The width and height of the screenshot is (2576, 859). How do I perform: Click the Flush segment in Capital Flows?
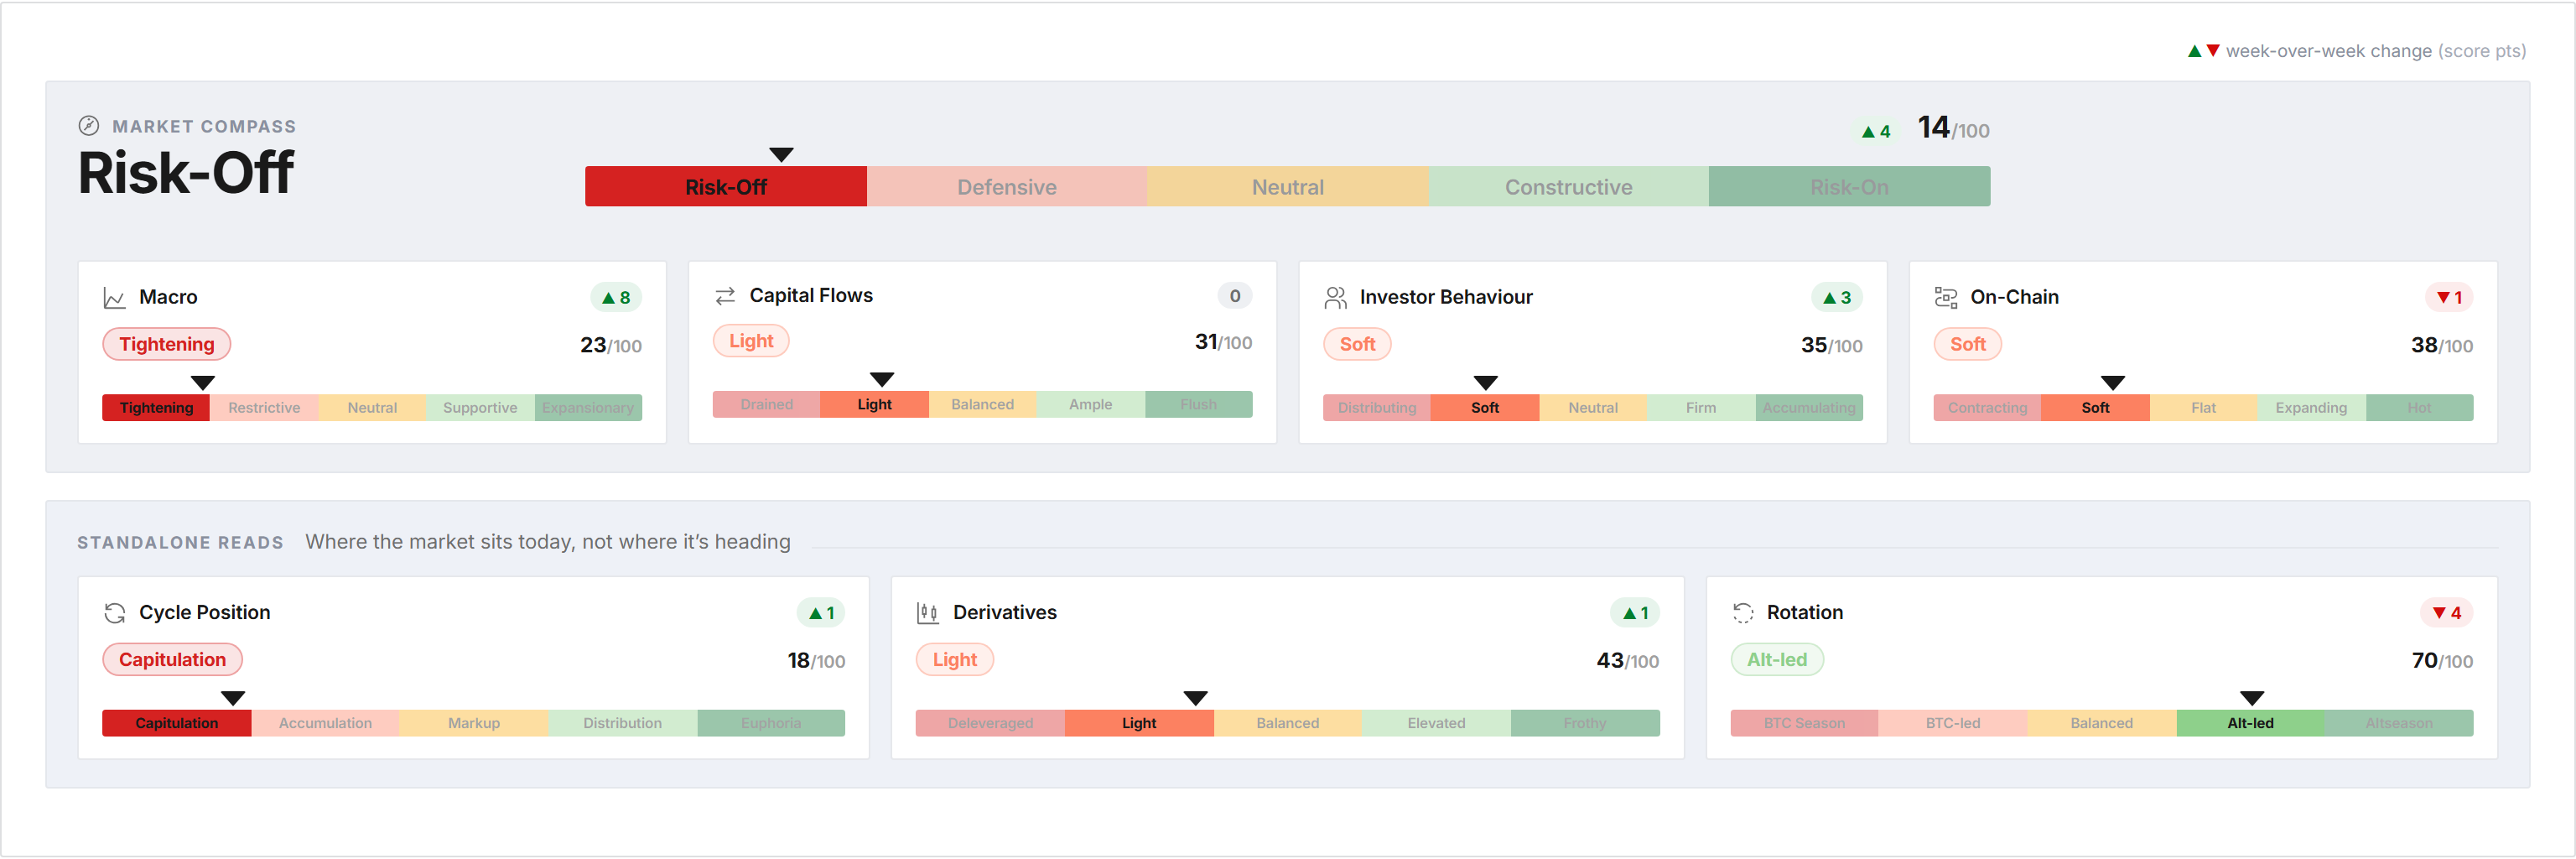pos(1199,405)
